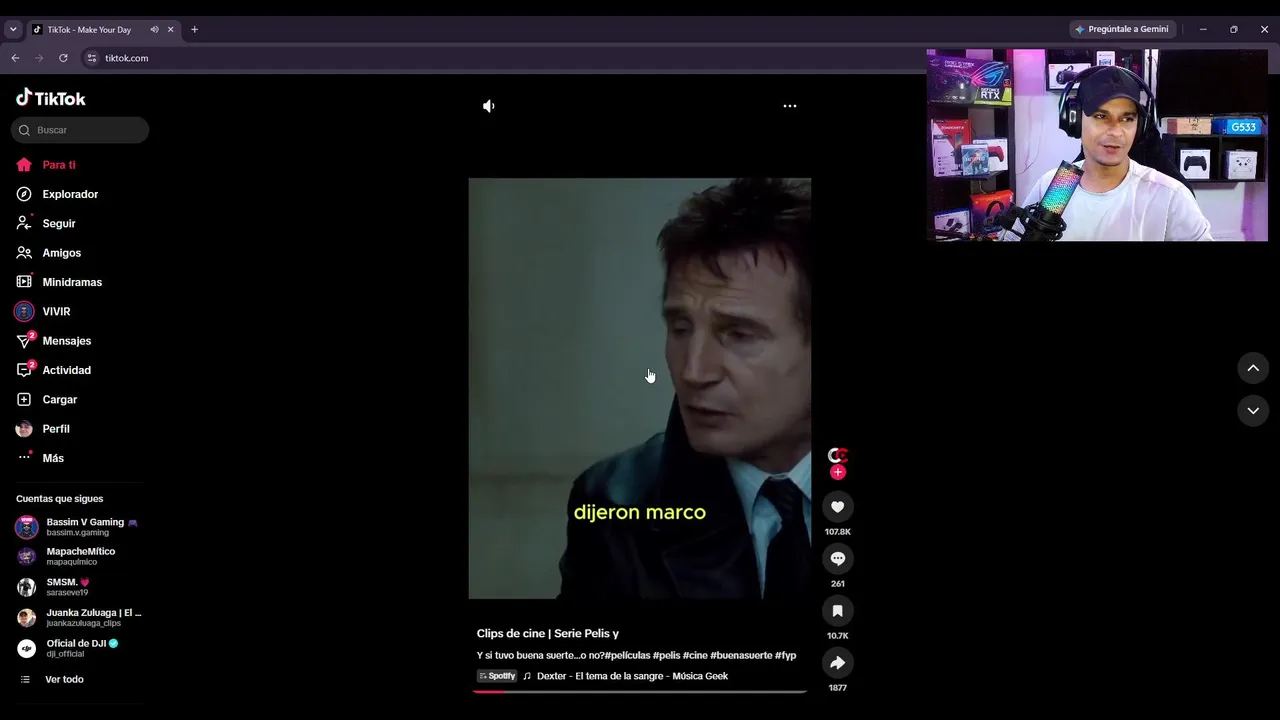Click the #cine hashtag
The width and height of the screenshot is (1280, 720).
pos(695,656)
